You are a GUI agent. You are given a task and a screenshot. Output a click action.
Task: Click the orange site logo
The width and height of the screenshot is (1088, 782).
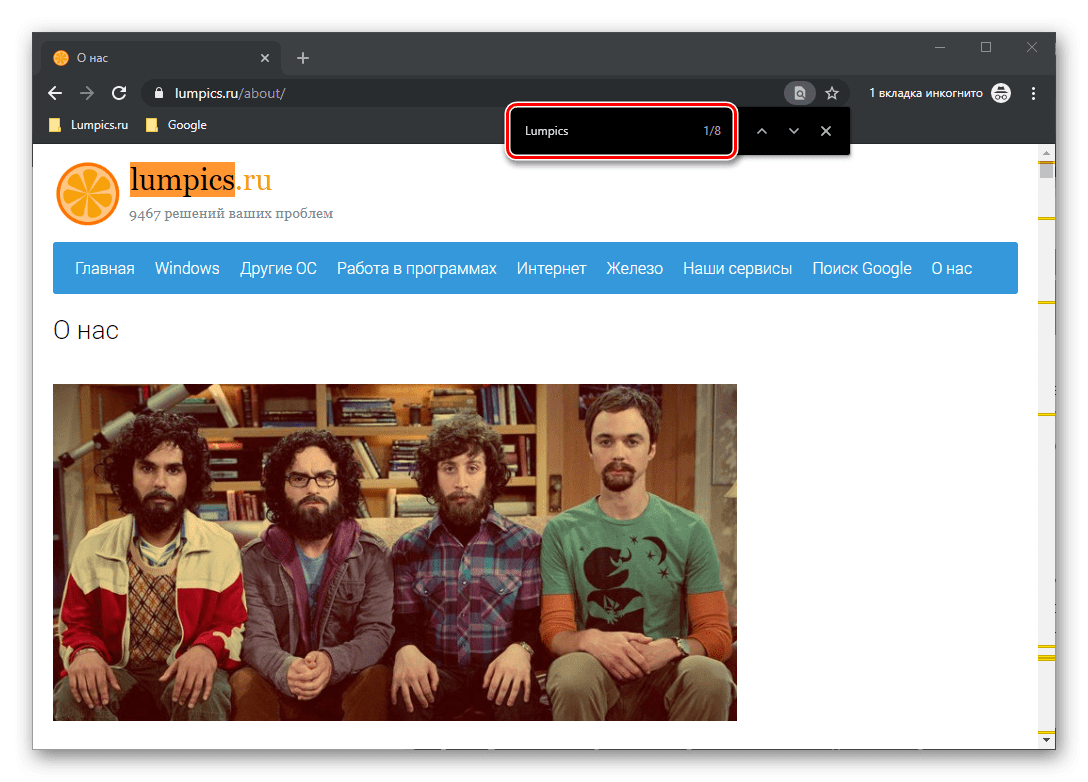pos(87,194)
